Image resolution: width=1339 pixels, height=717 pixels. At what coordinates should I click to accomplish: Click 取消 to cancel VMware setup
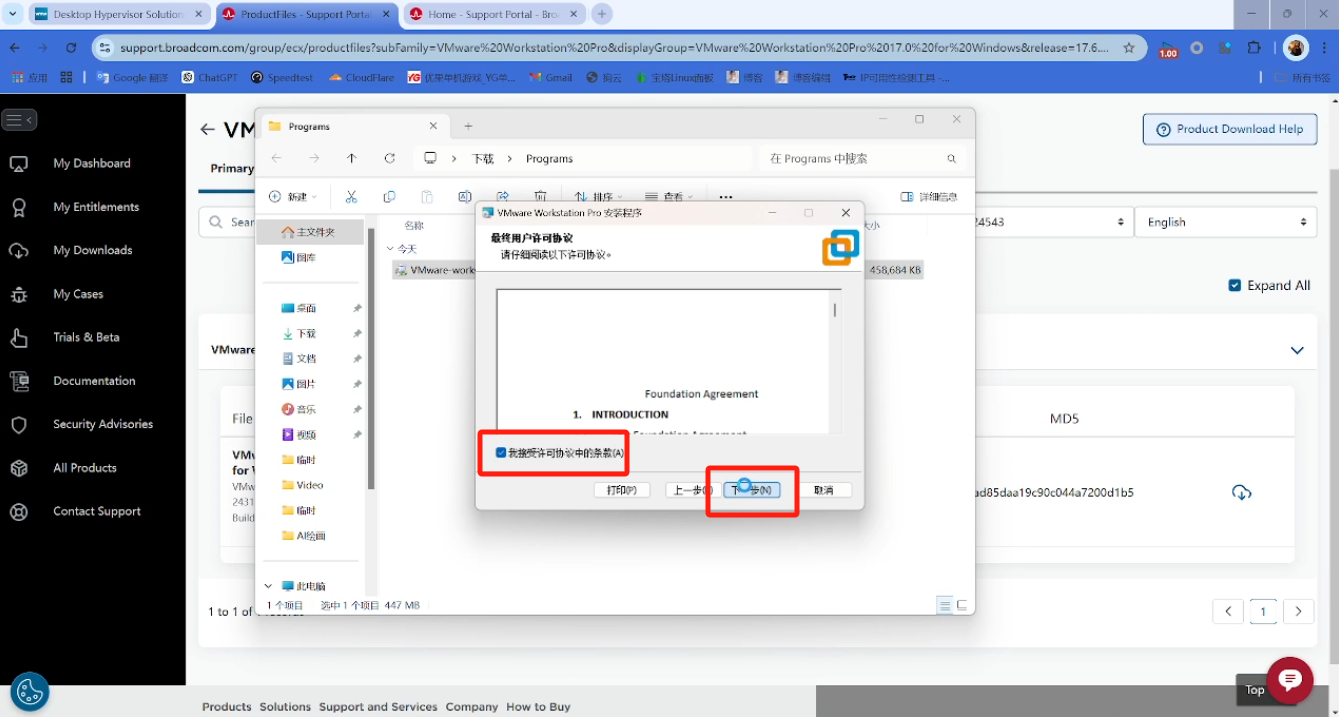823,490
